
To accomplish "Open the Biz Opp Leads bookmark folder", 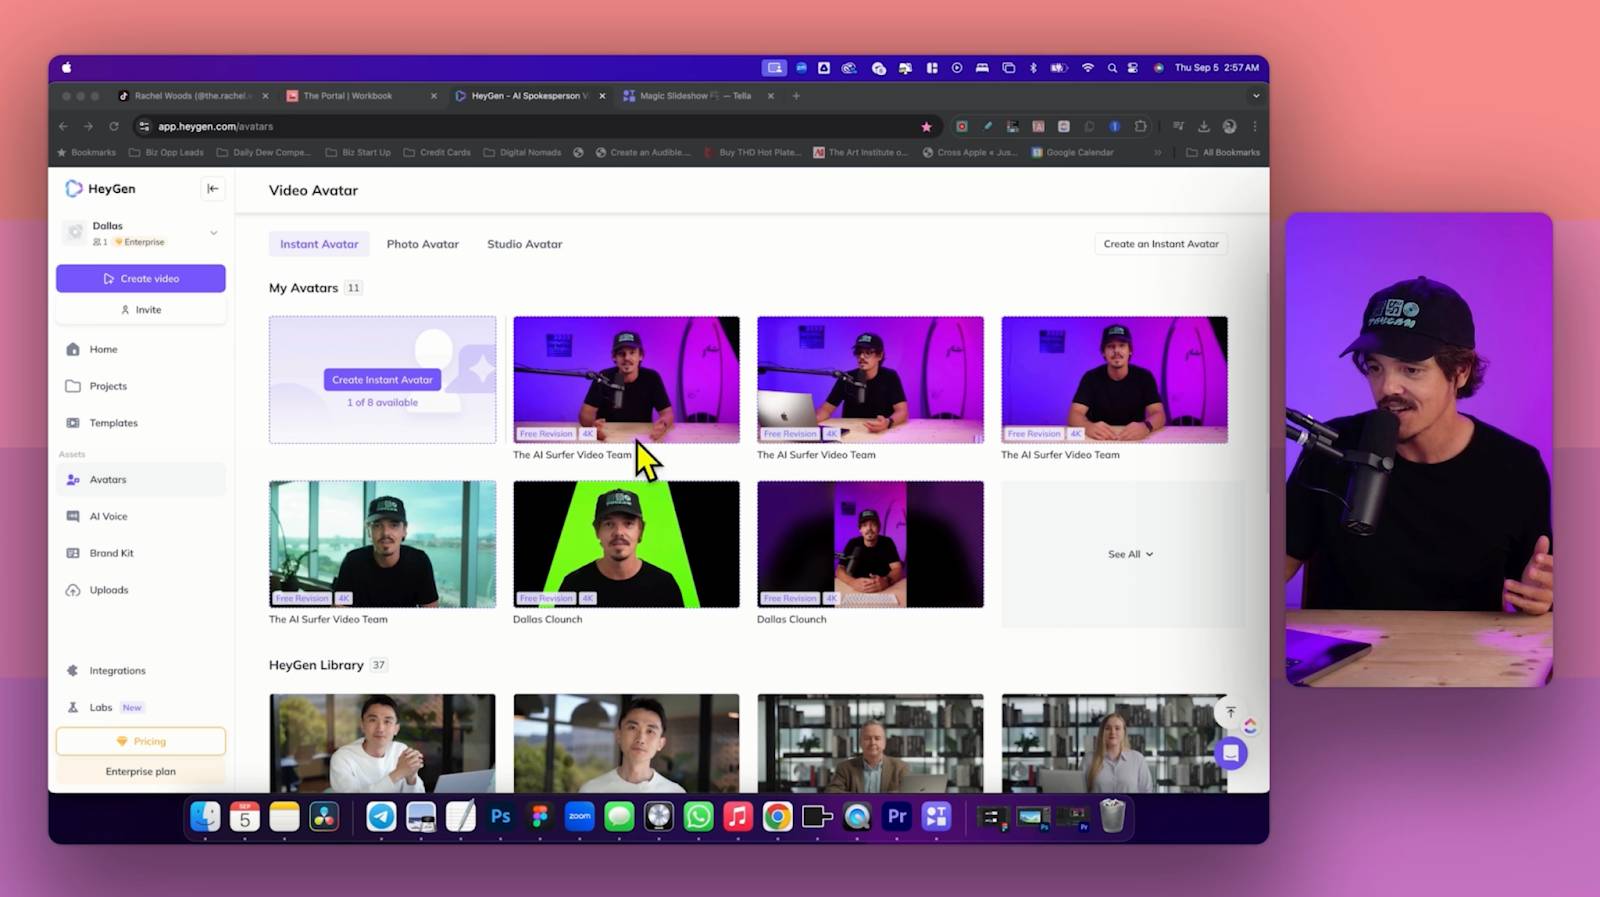I will [x=167, y=153].
